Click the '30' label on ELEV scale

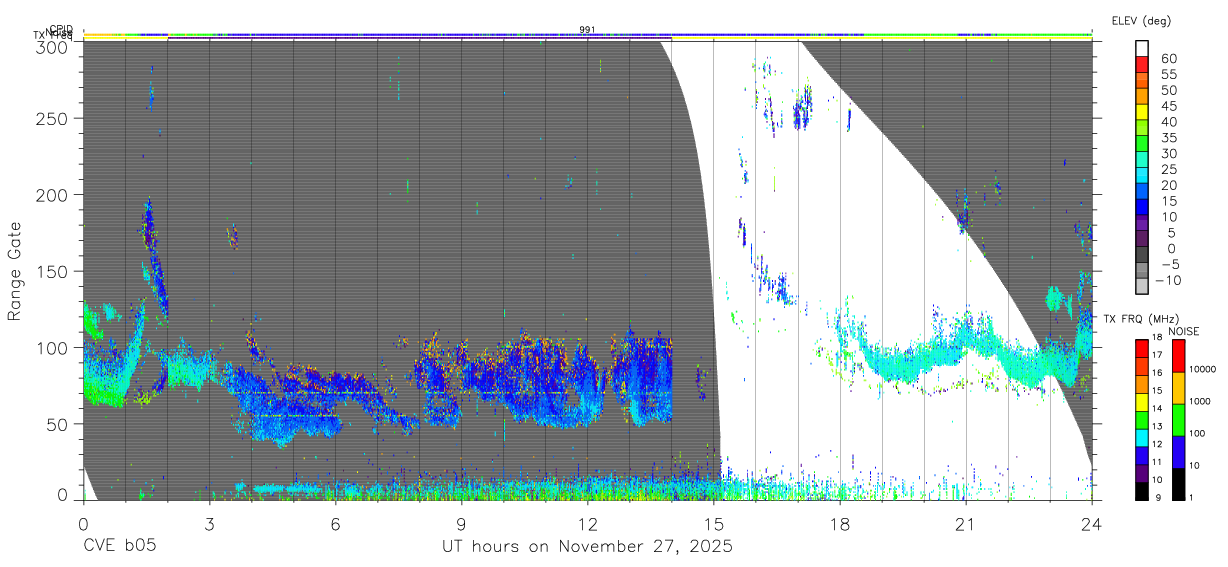pyautogui.click(x=1169, y=154)
